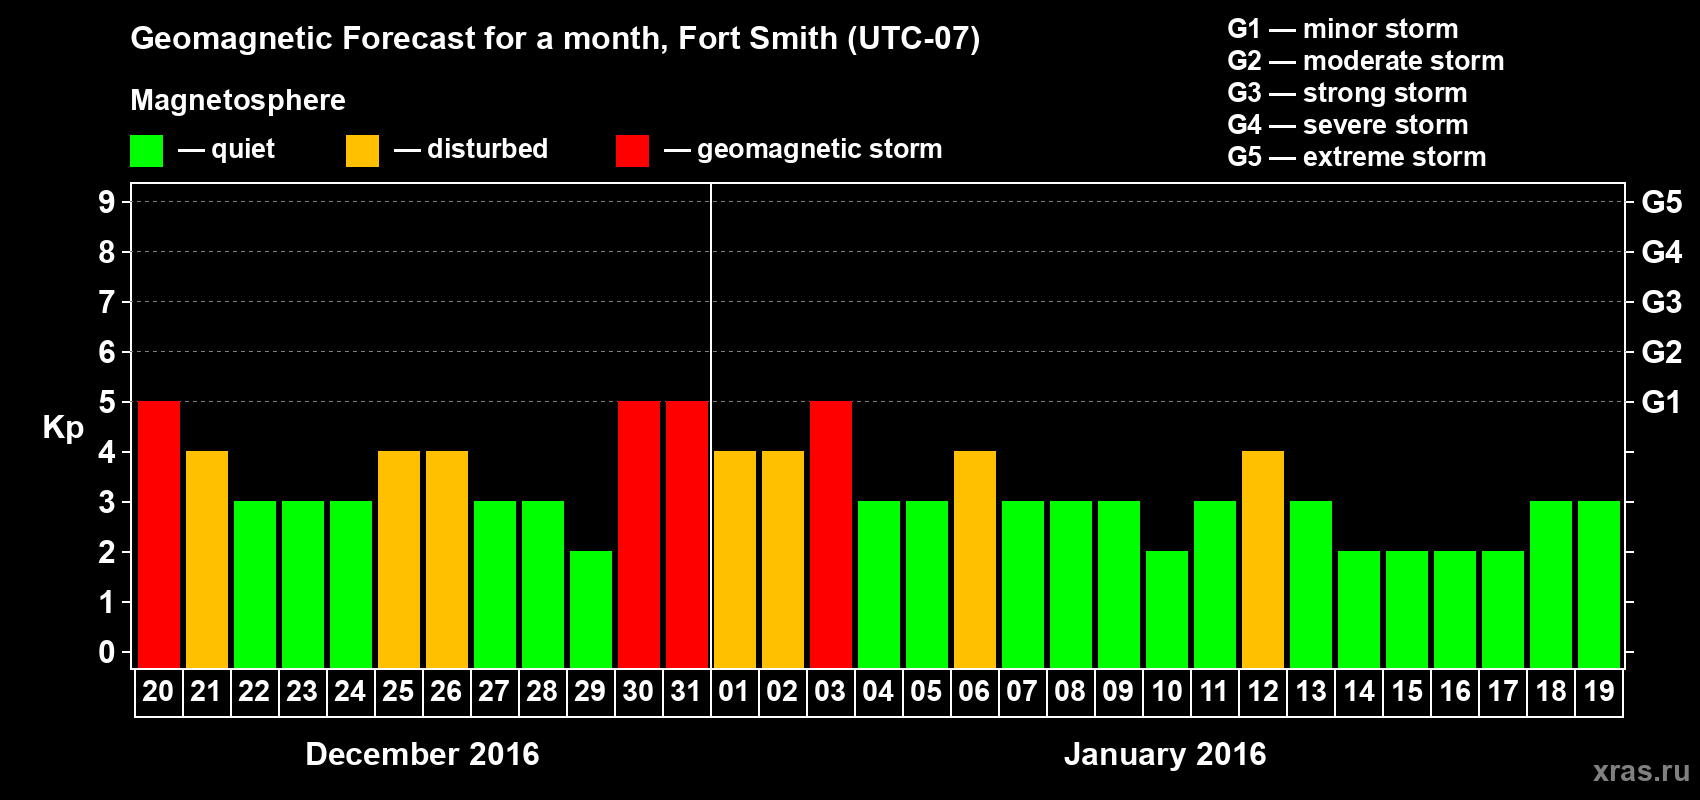Click the xras.ru source link

(x=1641, y=771)
